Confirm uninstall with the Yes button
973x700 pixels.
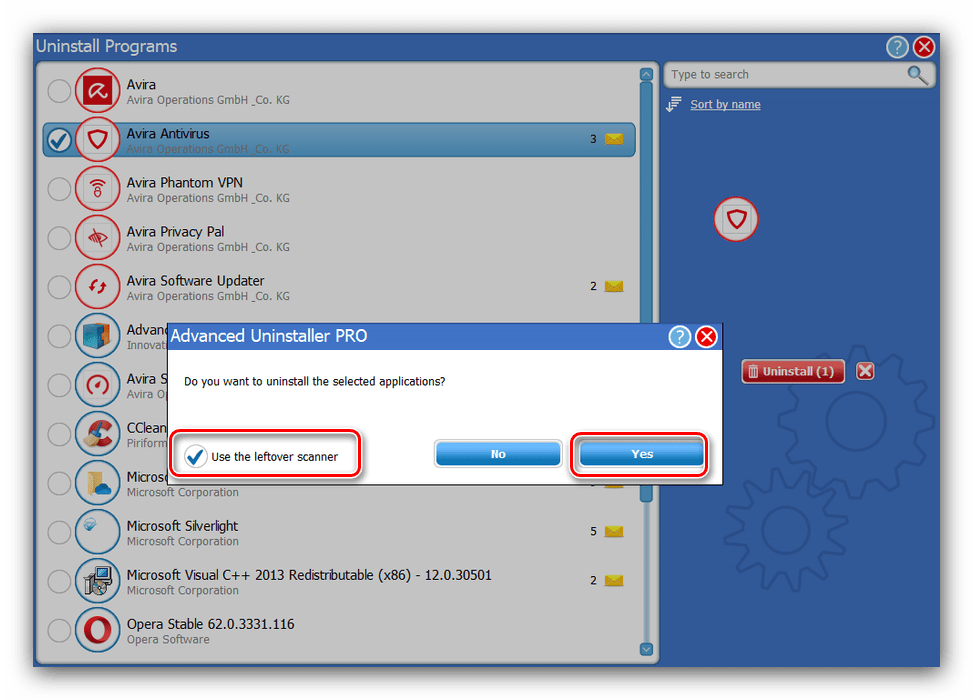(641, 454)
